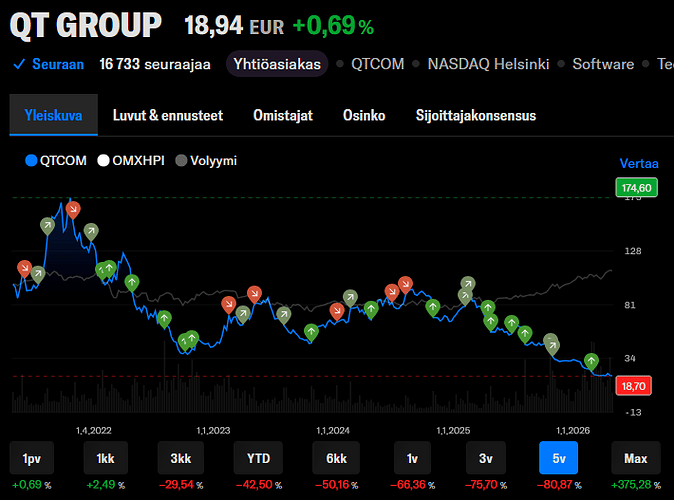This screenshot has width=674, height=500.
Task: Click the red low price label 18,70
Action: 633,386
